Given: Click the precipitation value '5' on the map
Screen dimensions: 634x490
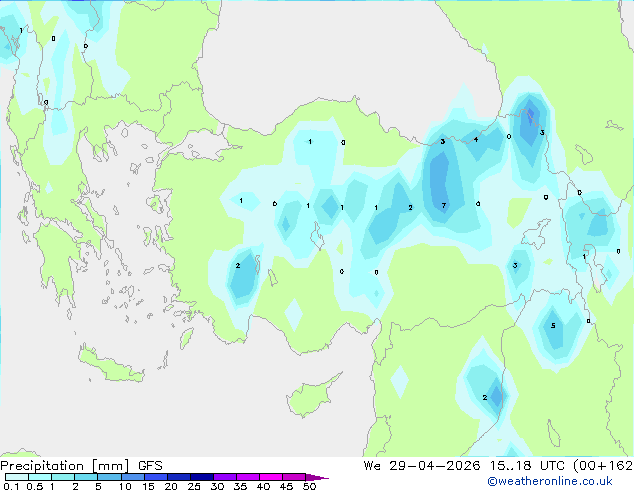Looking at the screenshot, I should coord(553,325).
